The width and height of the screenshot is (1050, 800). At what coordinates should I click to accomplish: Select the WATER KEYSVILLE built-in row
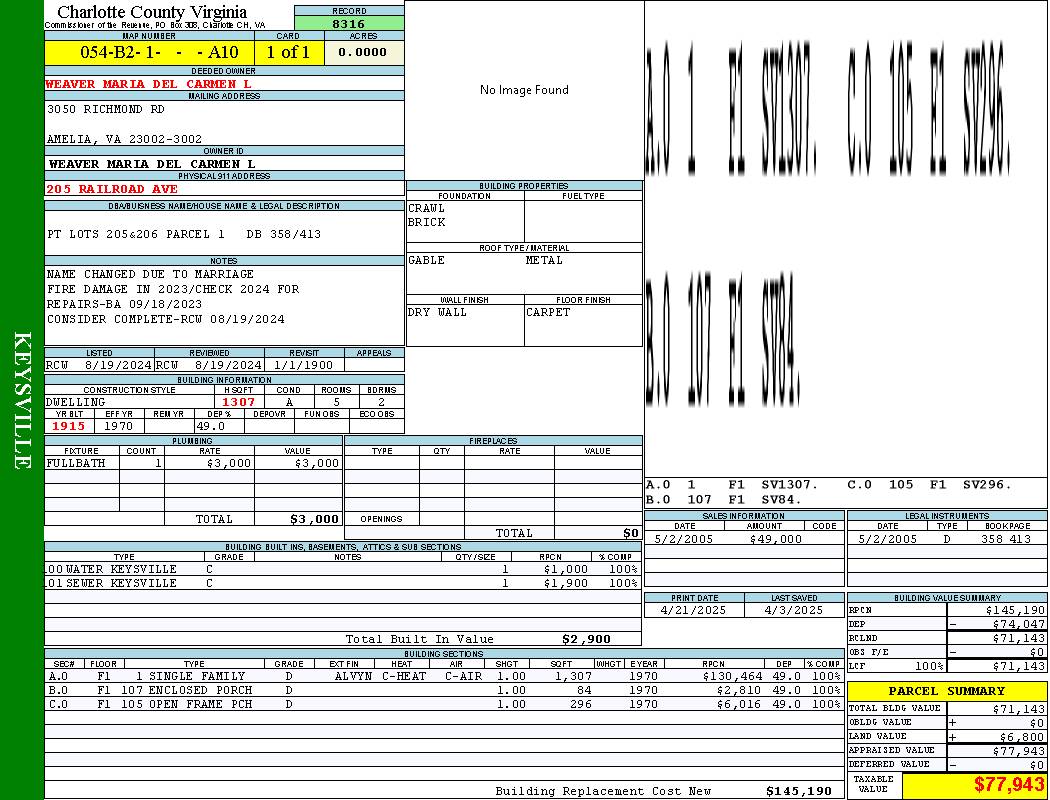click(343, 570)
